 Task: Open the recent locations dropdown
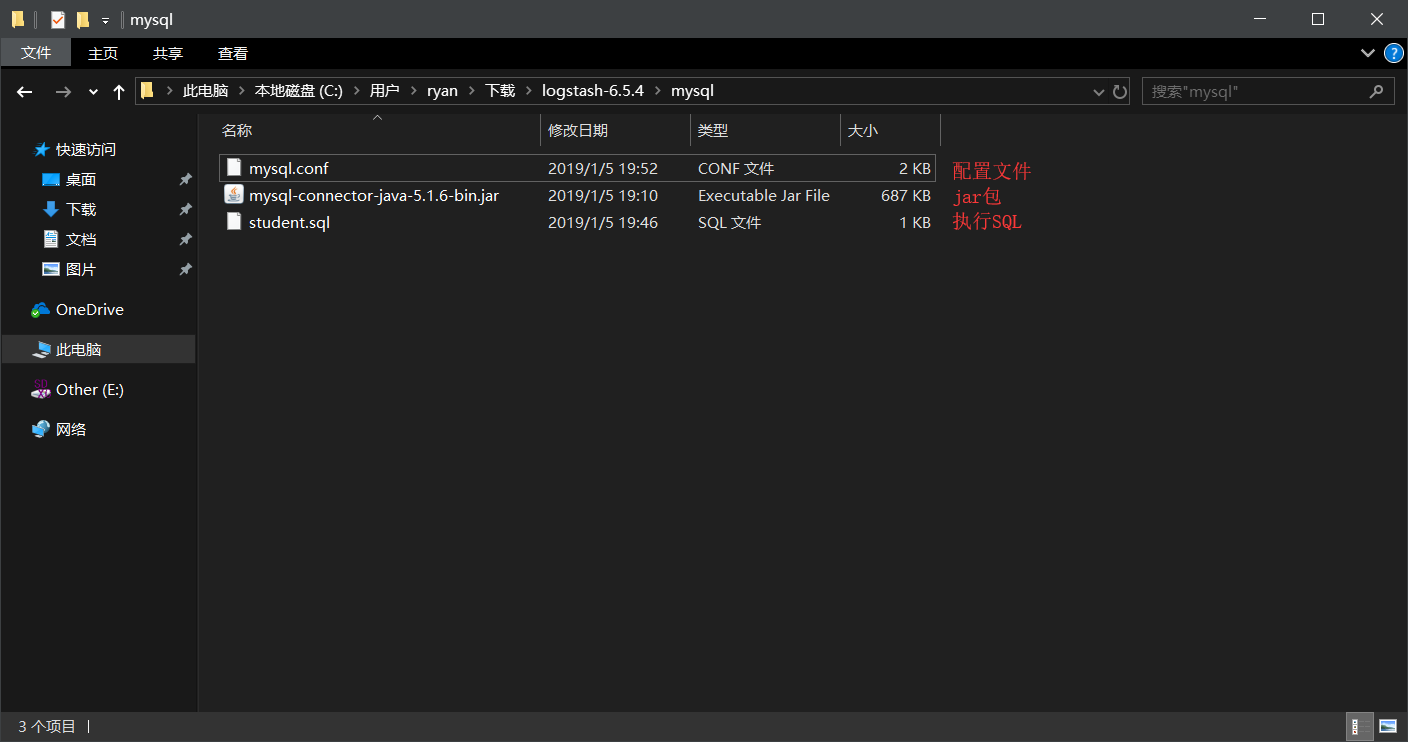[x=94, y=91]
